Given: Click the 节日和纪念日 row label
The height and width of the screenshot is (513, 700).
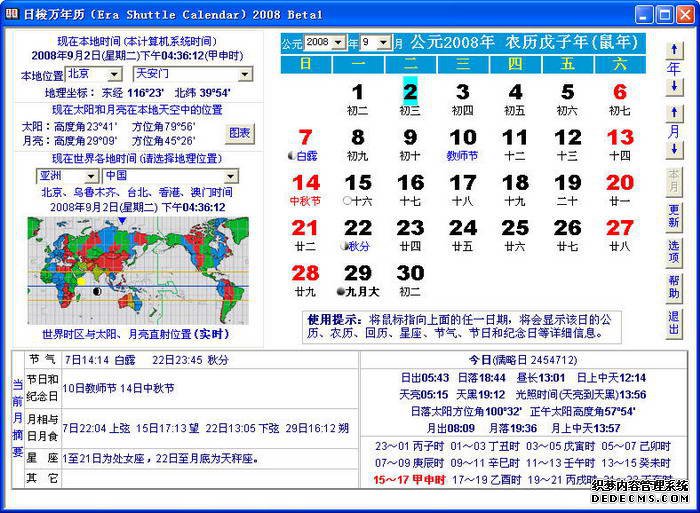Looking at the screenshot, I should [42, 388].
